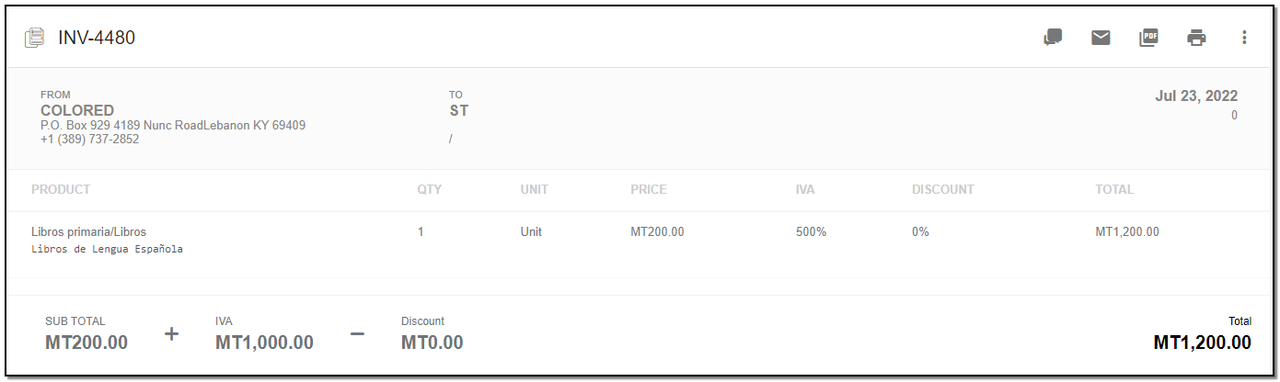Click the IVA column header
Viewport: 1280px width, 382px height.
(806, 189)
